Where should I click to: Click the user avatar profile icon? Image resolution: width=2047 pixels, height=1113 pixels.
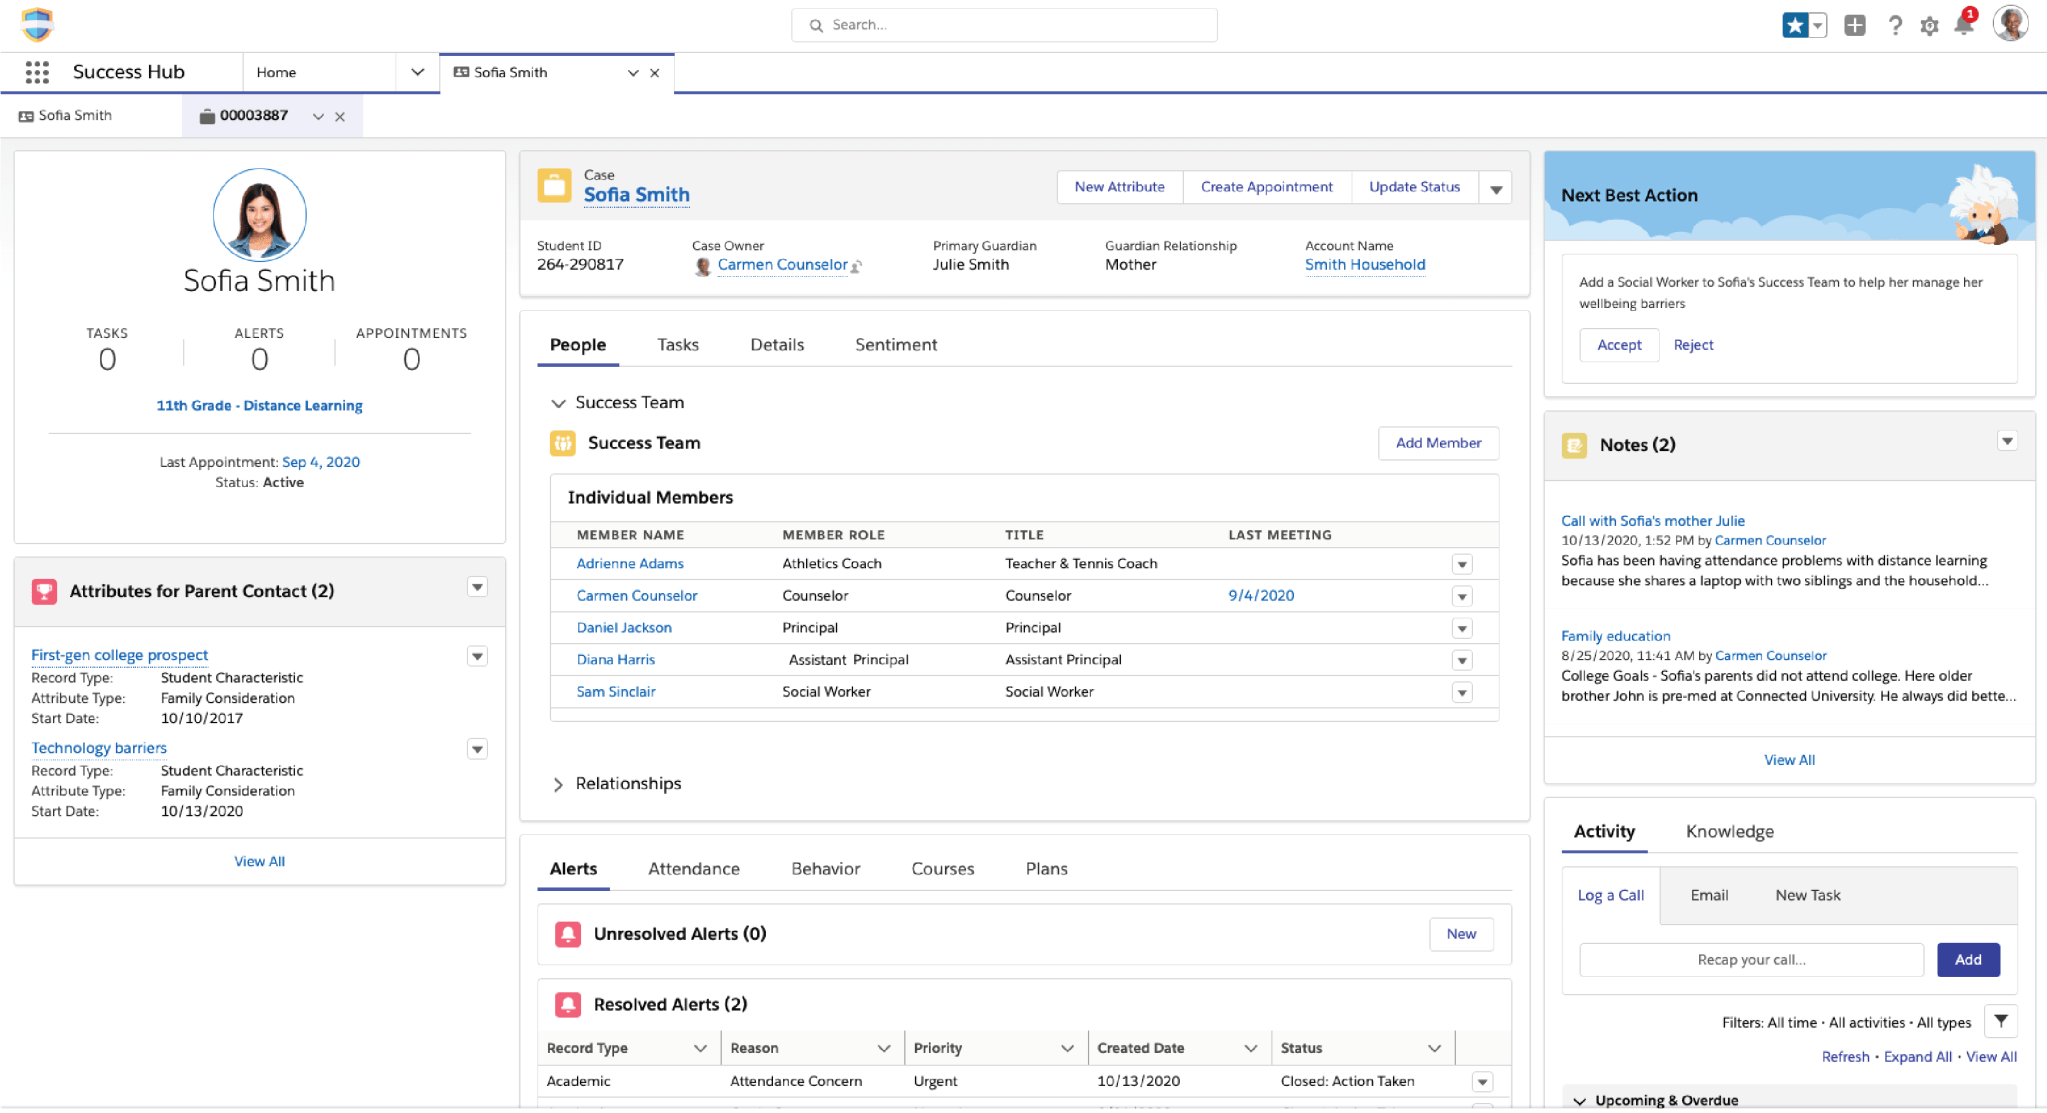tap(2010, 24)
